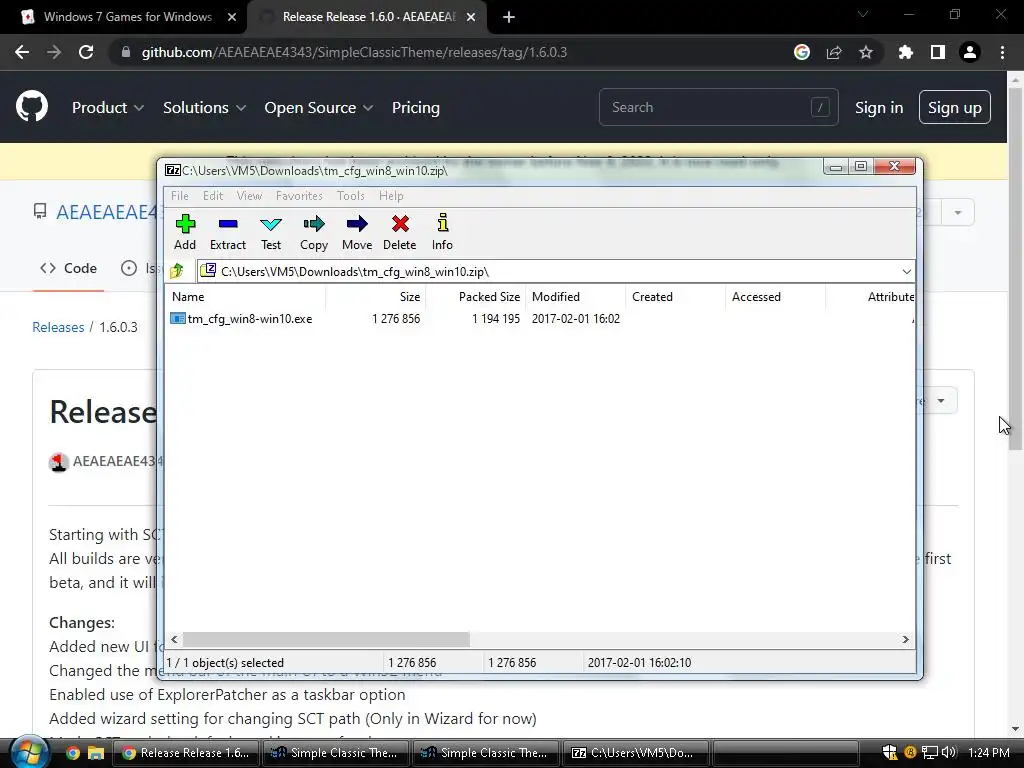Expand the Open Source dropdown on GitHub

pos(319,108)
